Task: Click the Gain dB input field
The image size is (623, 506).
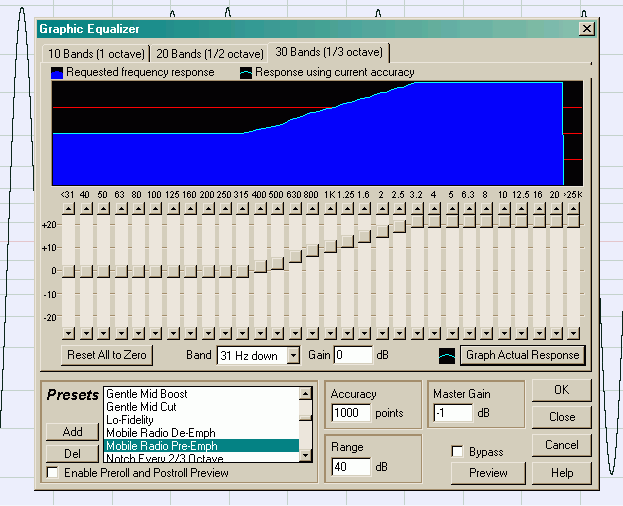Action: click(x=353, y=355)
